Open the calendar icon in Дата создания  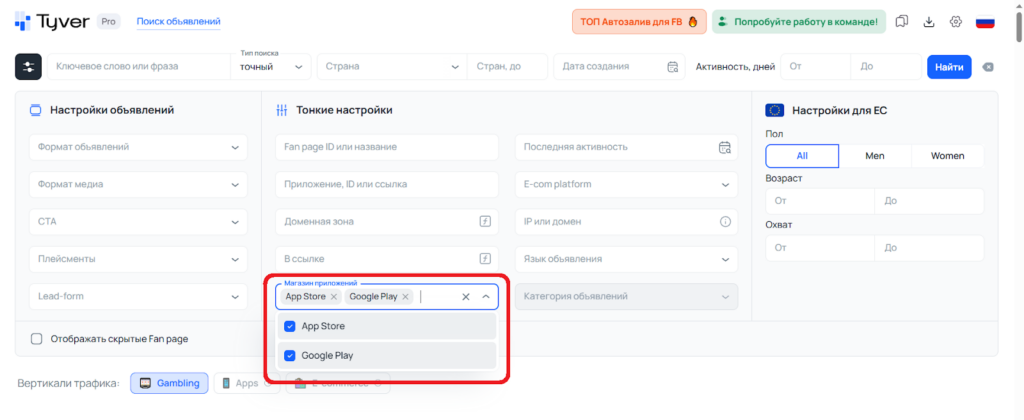(x=673, y=67)
